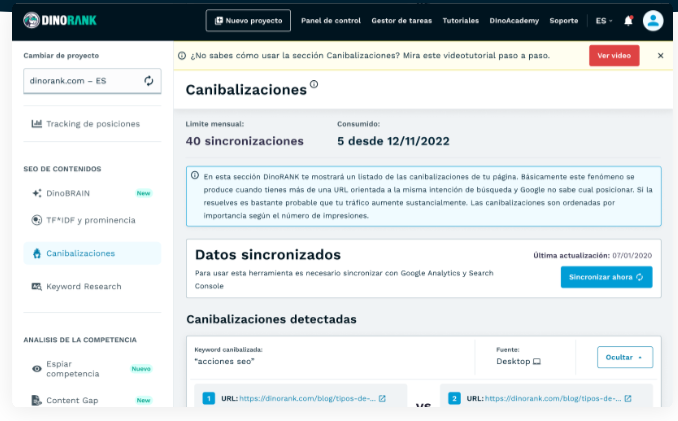Click the info icon in the yellow banner

coord(182,56)
